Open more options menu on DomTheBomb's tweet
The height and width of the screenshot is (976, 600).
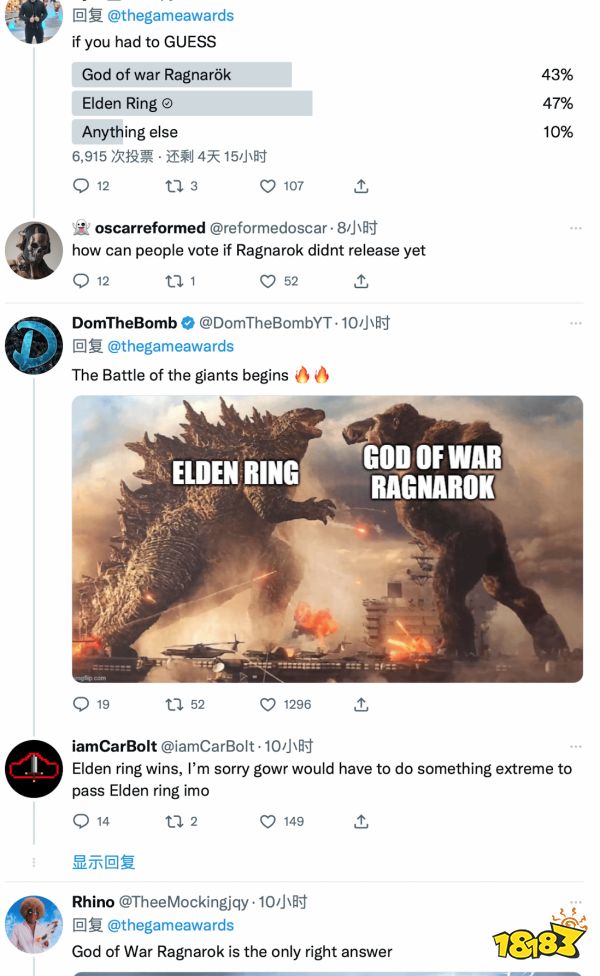click(575, 324)
